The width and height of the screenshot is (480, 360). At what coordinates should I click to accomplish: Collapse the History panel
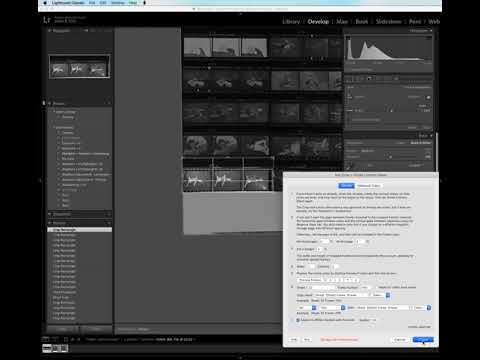(50, 223)
